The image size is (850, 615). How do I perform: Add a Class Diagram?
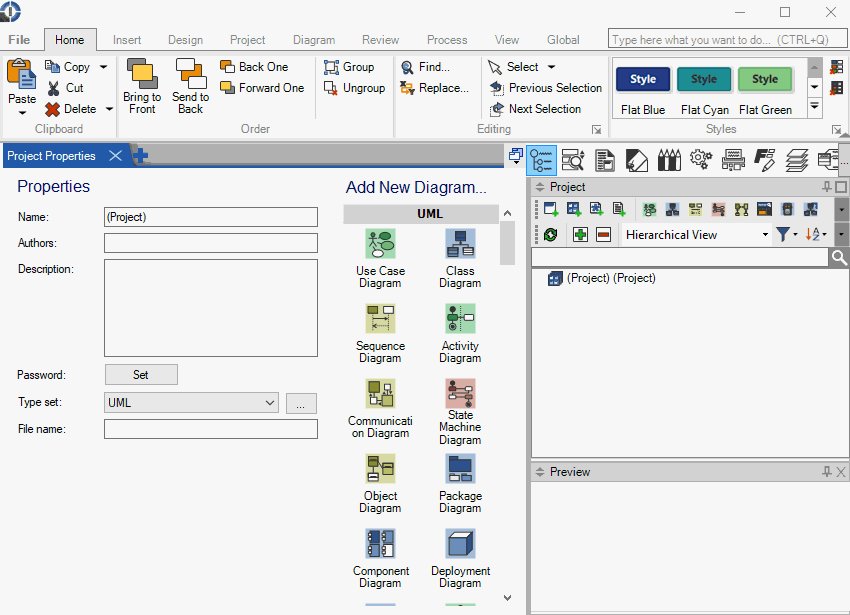pyautogui.click(x=460, y=244)
